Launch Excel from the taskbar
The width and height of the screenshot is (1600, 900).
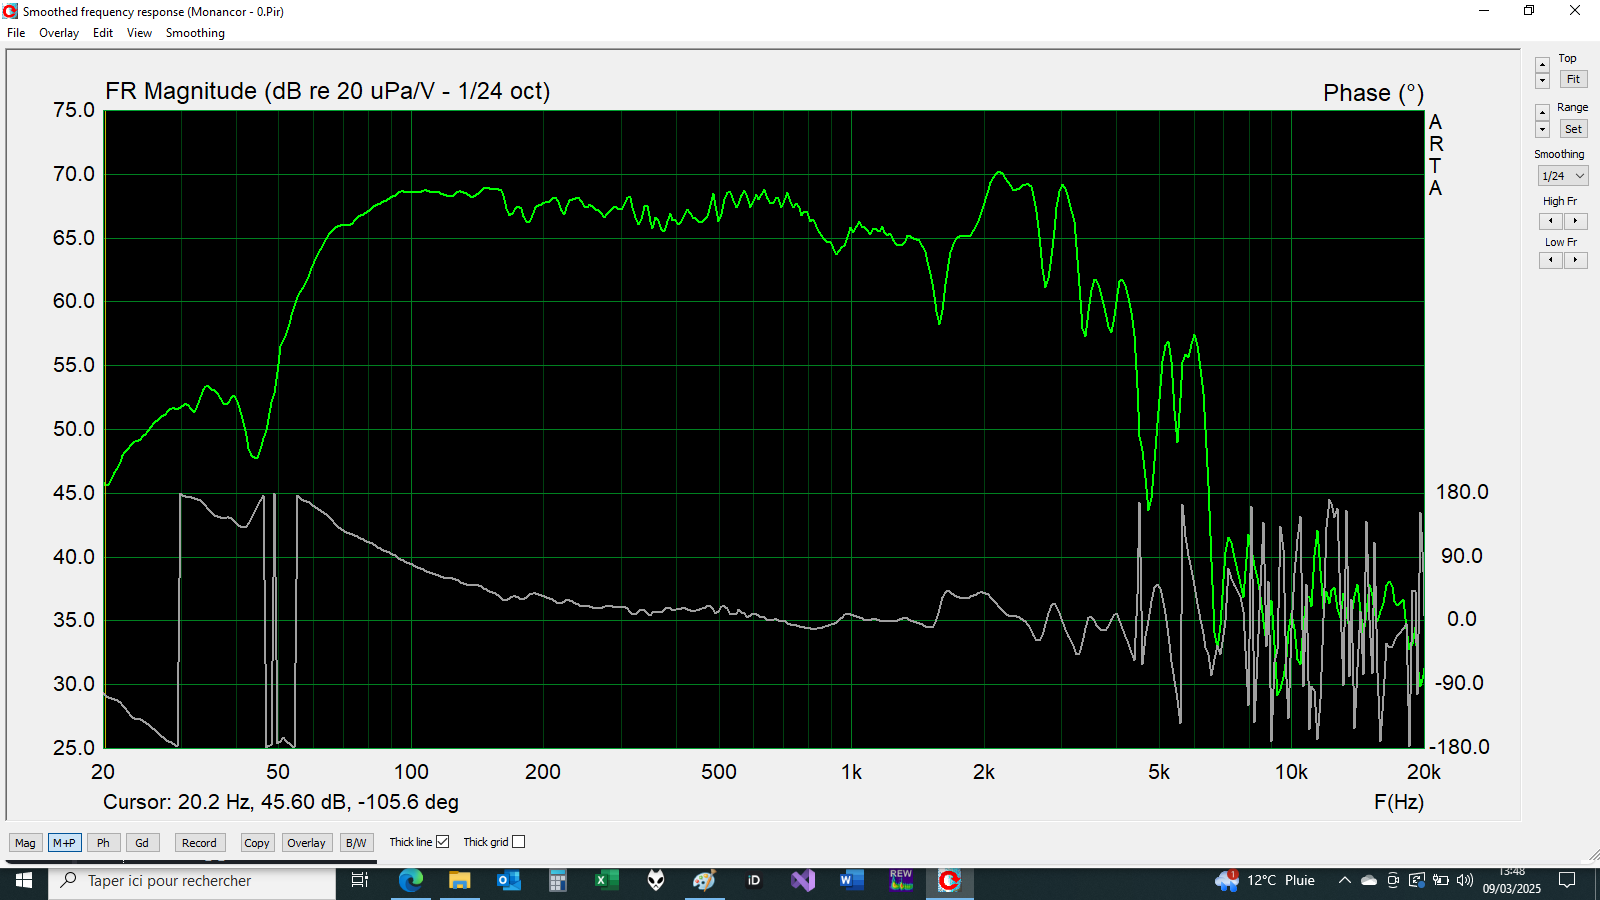pos(606,880)
